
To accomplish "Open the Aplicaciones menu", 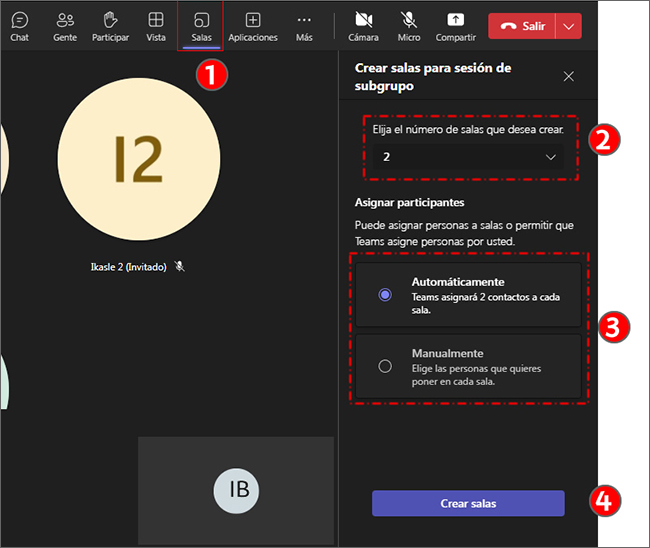I will coord(253,26).
